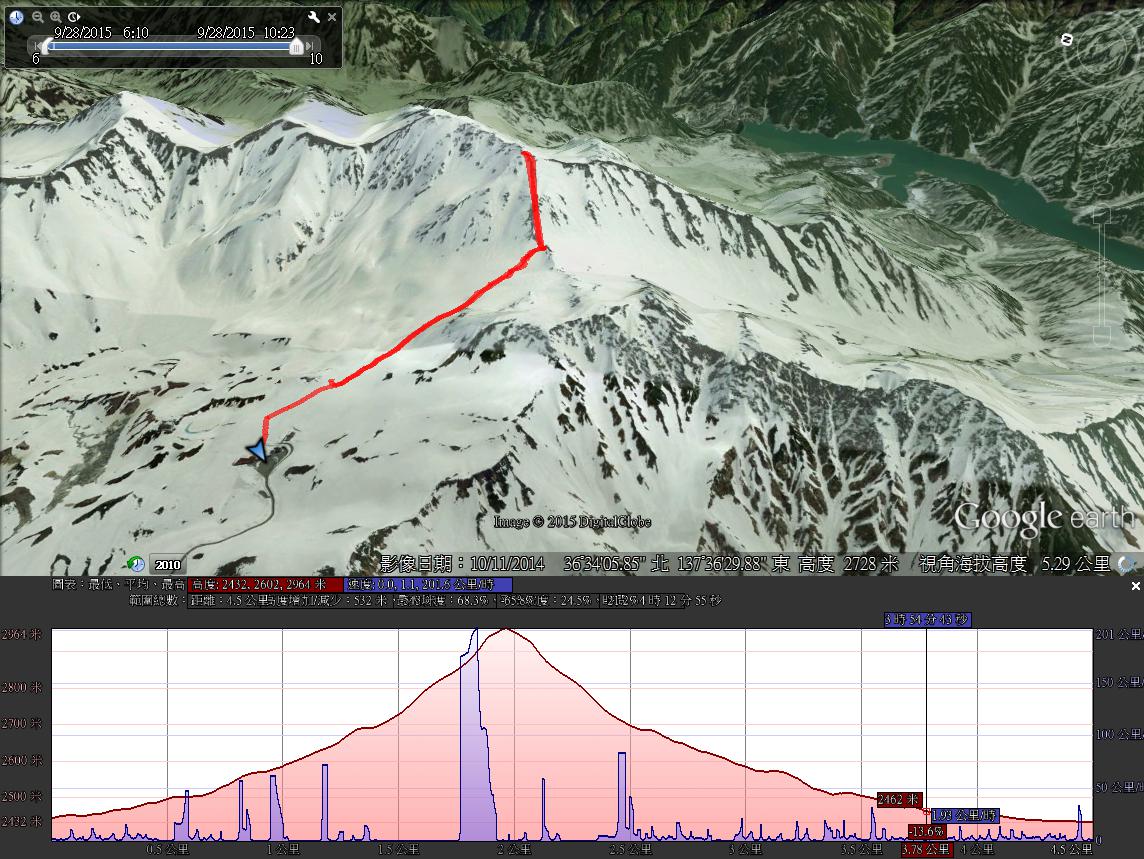The width and height of the screenshot is (1144, 859).
Task: Close the elevation profile panel
Action: pyautogui.click(x=1135, y=586)
